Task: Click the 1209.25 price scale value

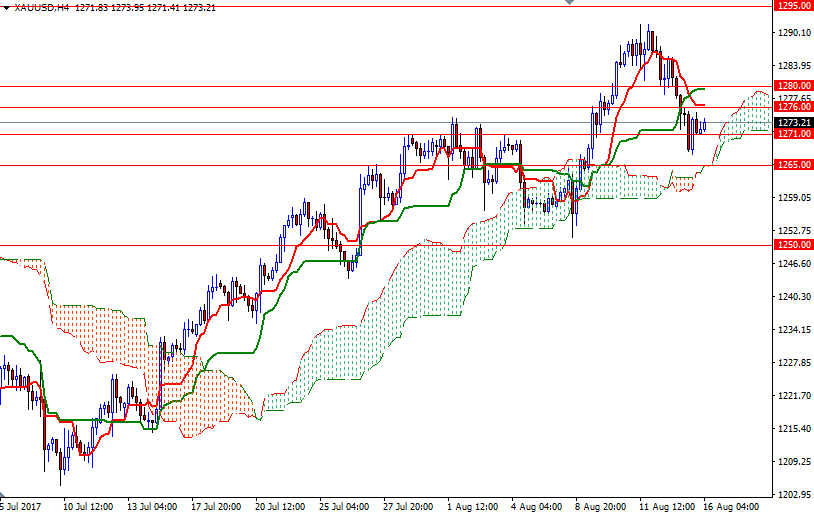Action: click(794, 461)
